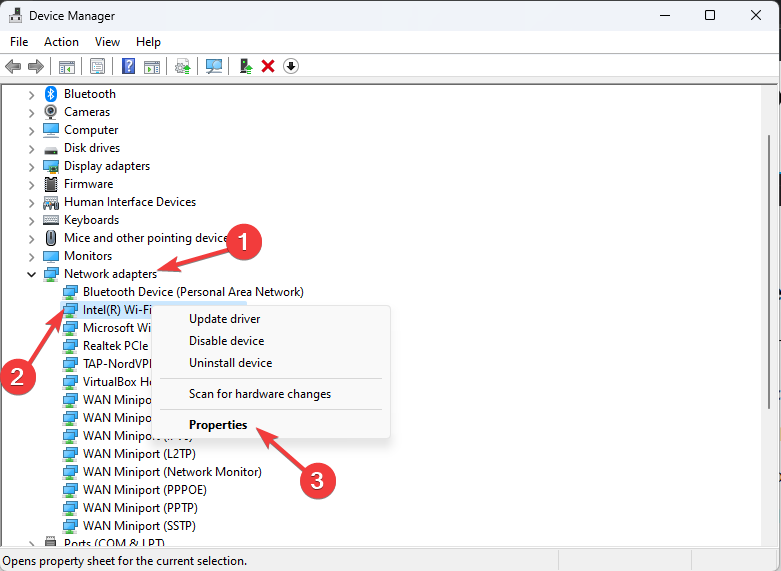This screenshot has height=571, width=781.
Task: Select Bluetooth Device (Personal Area Network)
Action: pyautogui.click(x=193, y=292)
